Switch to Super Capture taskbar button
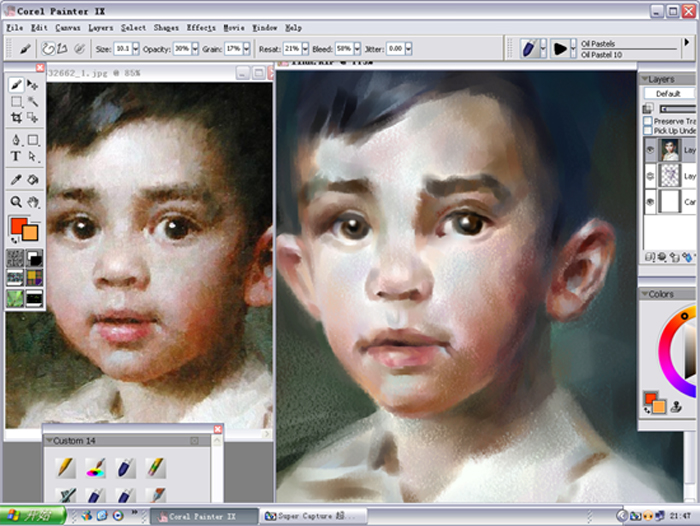This screenshot has width=700, height=526. (314, 516)
